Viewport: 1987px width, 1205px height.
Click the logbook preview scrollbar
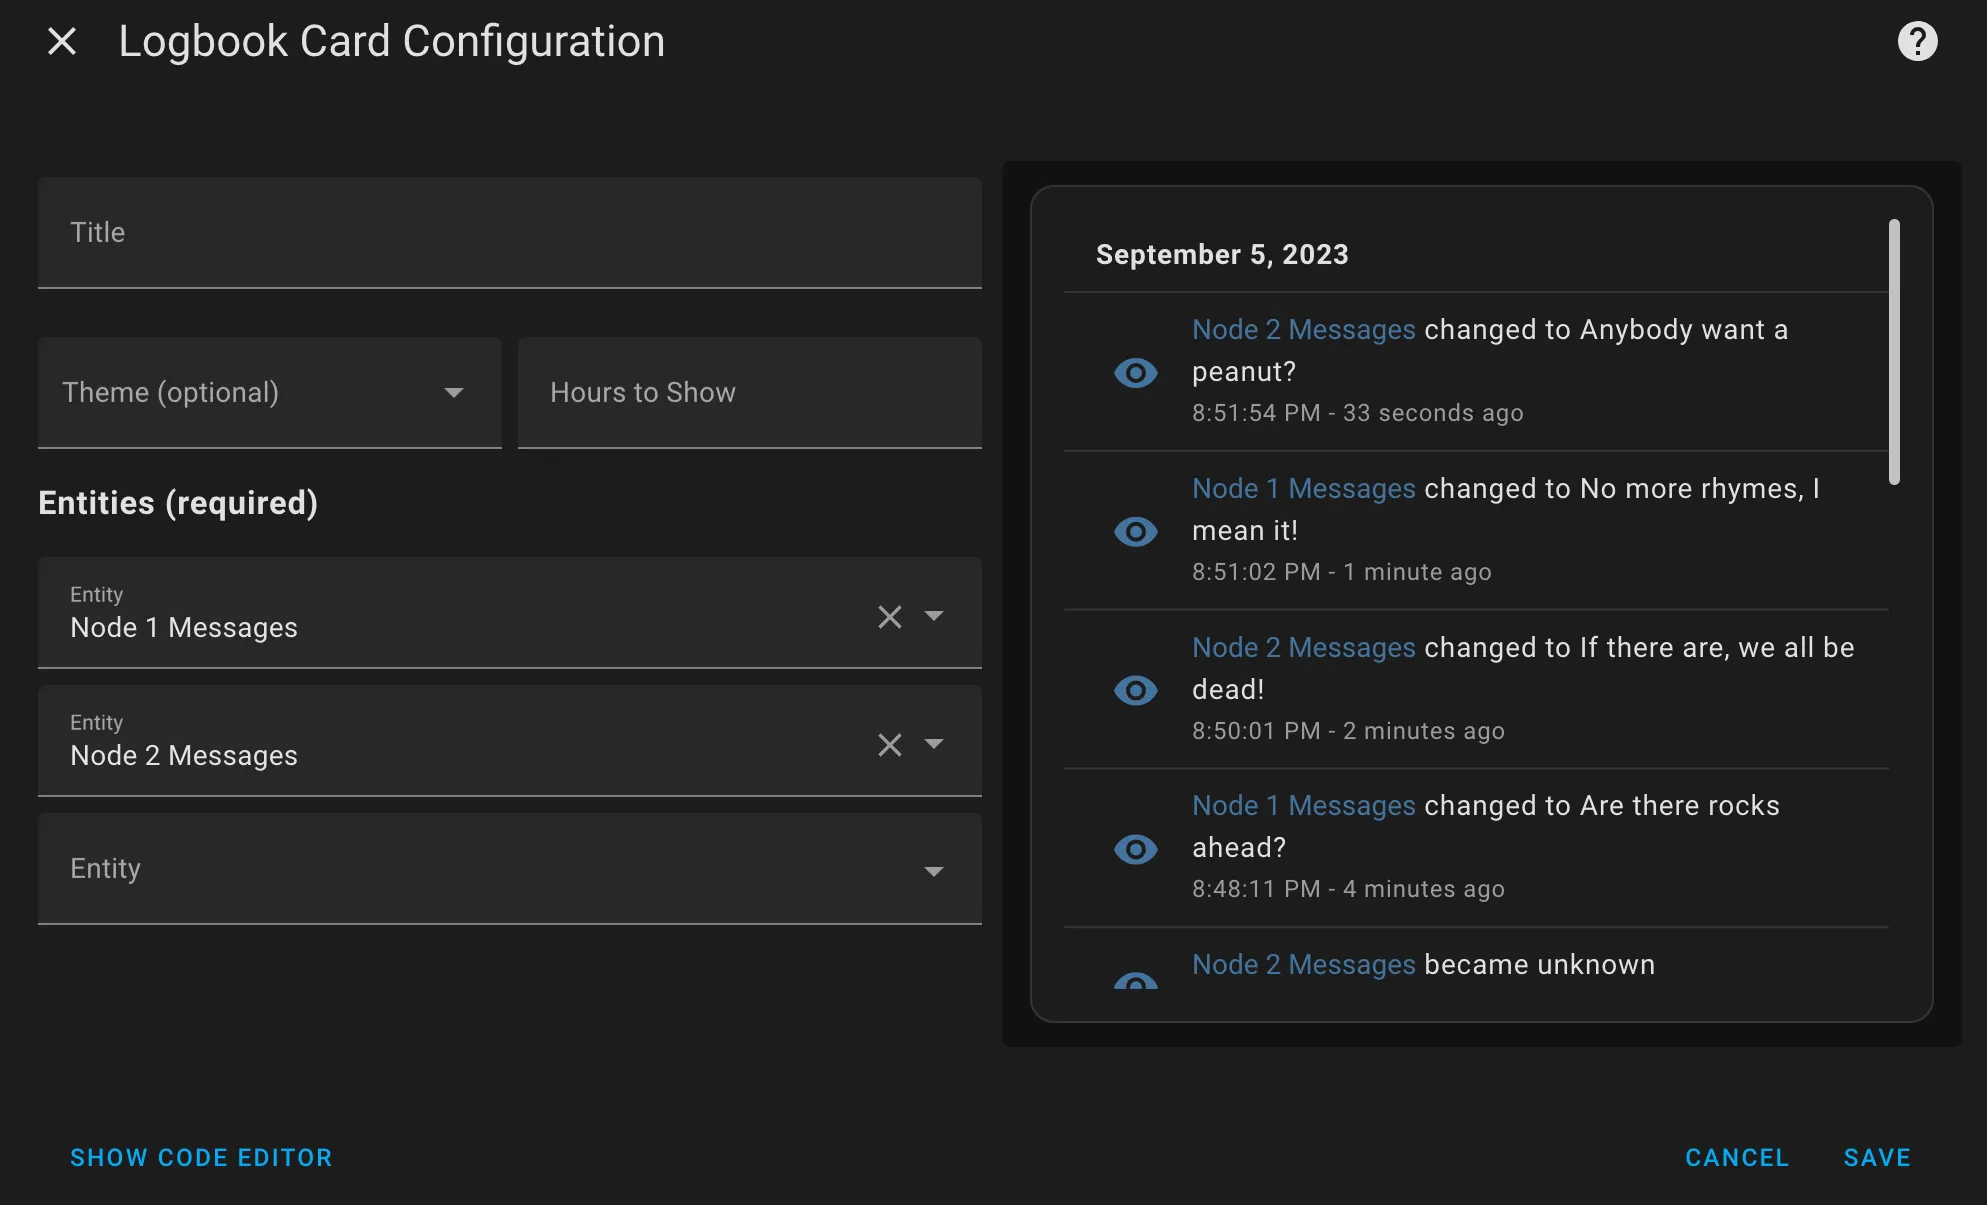click(1893, 352)
